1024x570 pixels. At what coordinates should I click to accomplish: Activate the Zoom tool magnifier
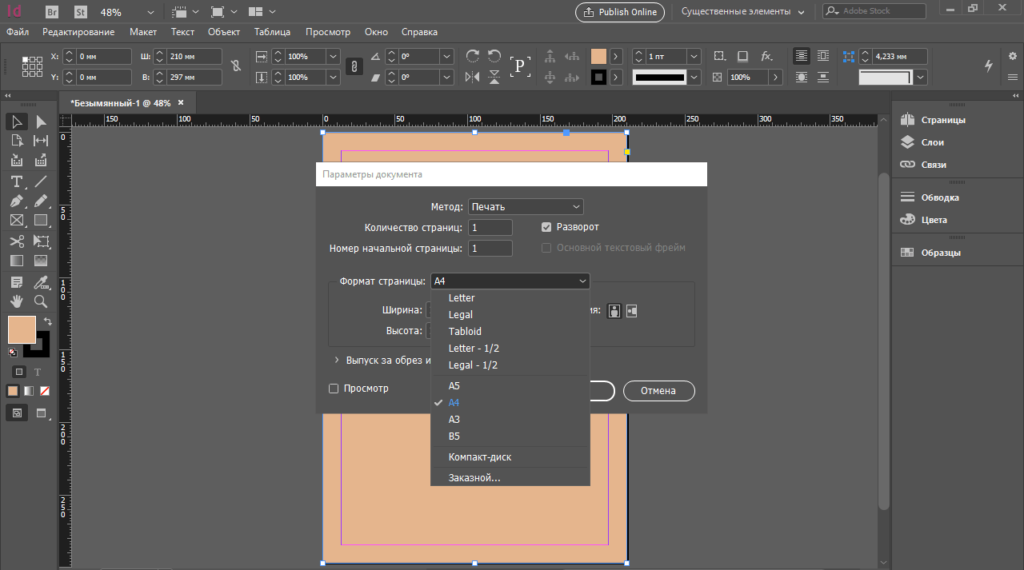tap(41, 301)
